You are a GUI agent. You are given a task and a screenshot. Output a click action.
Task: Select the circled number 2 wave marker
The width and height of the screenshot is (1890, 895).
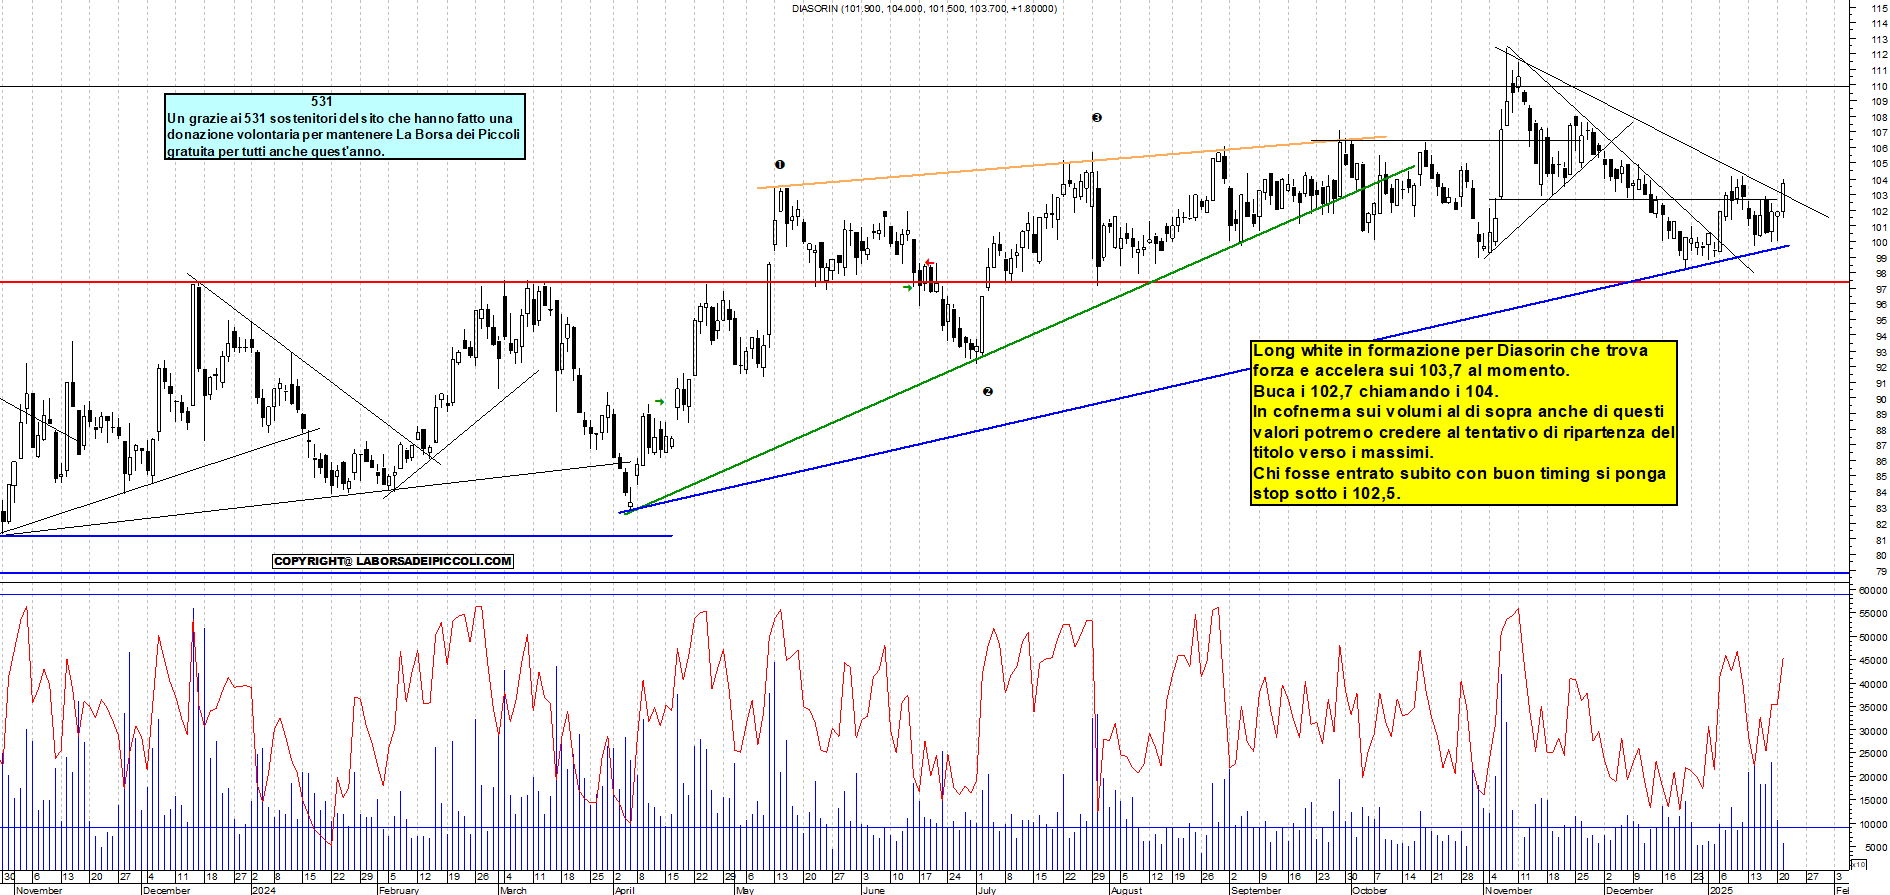[x=988, y=391]
